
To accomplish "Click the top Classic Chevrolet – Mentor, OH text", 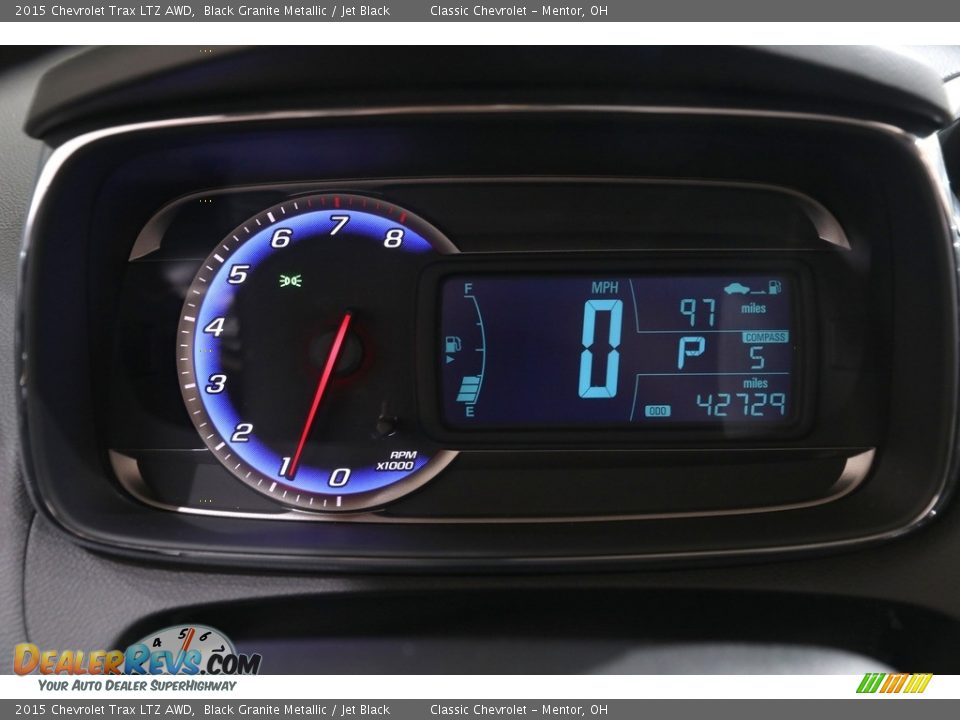I will (519, 10).
